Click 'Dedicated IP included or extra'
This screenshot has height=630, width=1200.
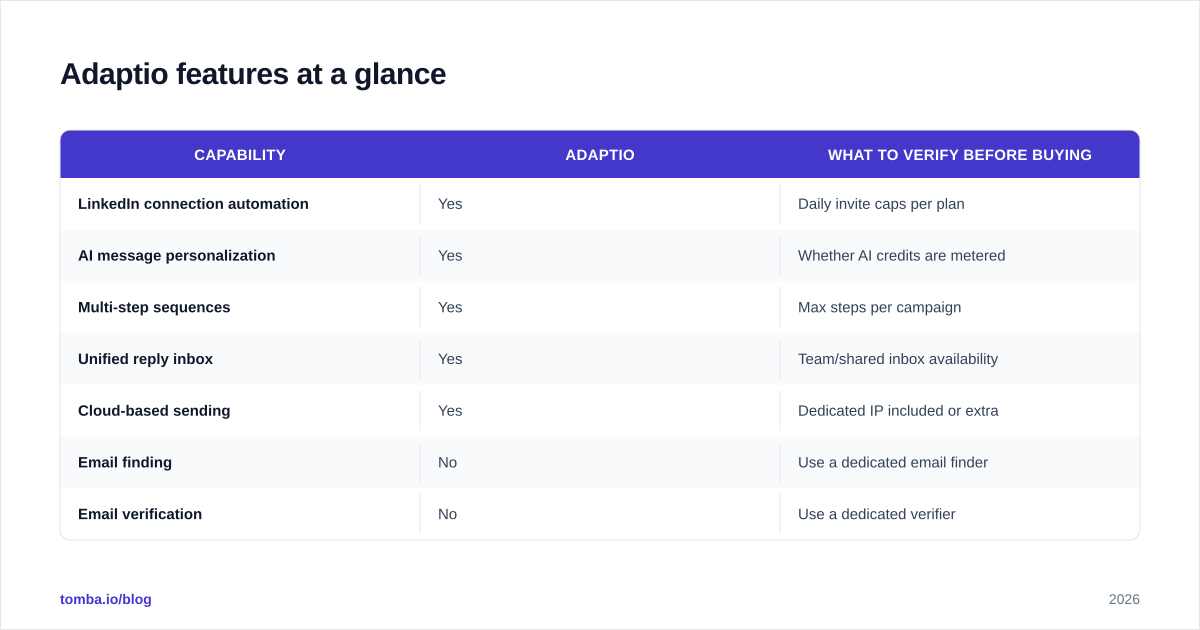click(898, 411)
